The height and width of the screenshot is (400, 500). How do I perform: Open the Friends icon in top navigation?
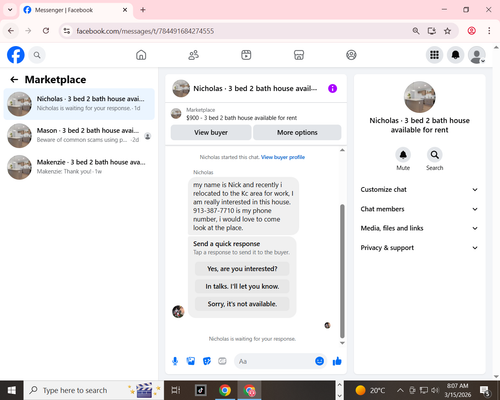point(194,55)
